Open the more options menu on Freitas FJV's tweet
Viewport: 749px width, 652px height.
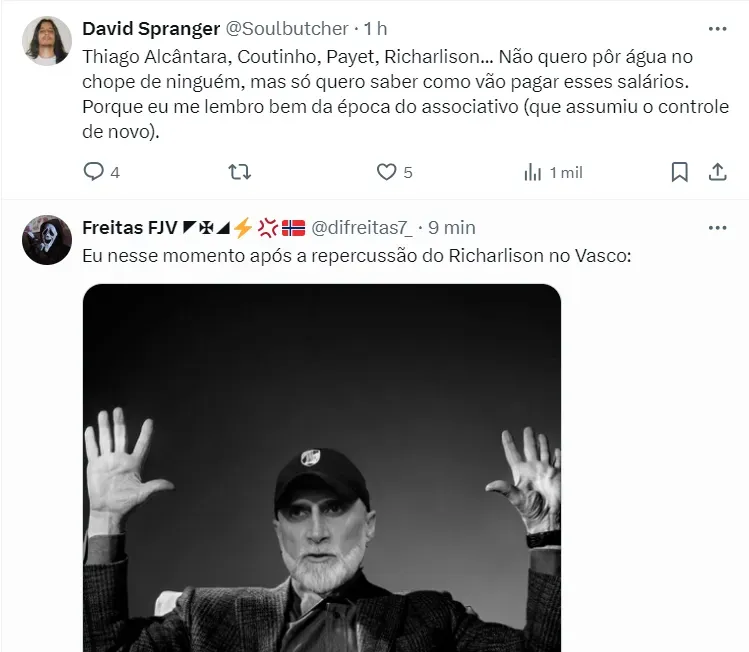(x=717, y=228)
